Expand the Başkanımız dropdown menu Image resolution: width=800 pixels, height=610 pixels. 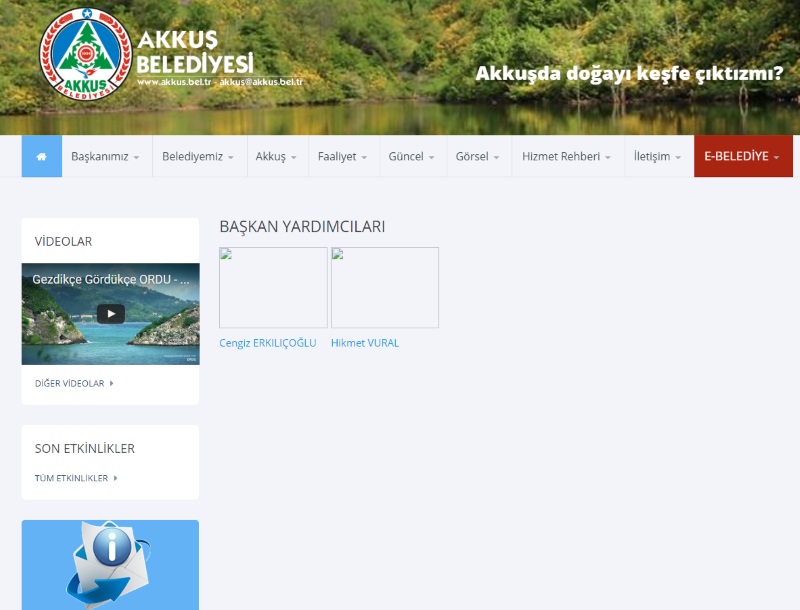coord(105,157)
